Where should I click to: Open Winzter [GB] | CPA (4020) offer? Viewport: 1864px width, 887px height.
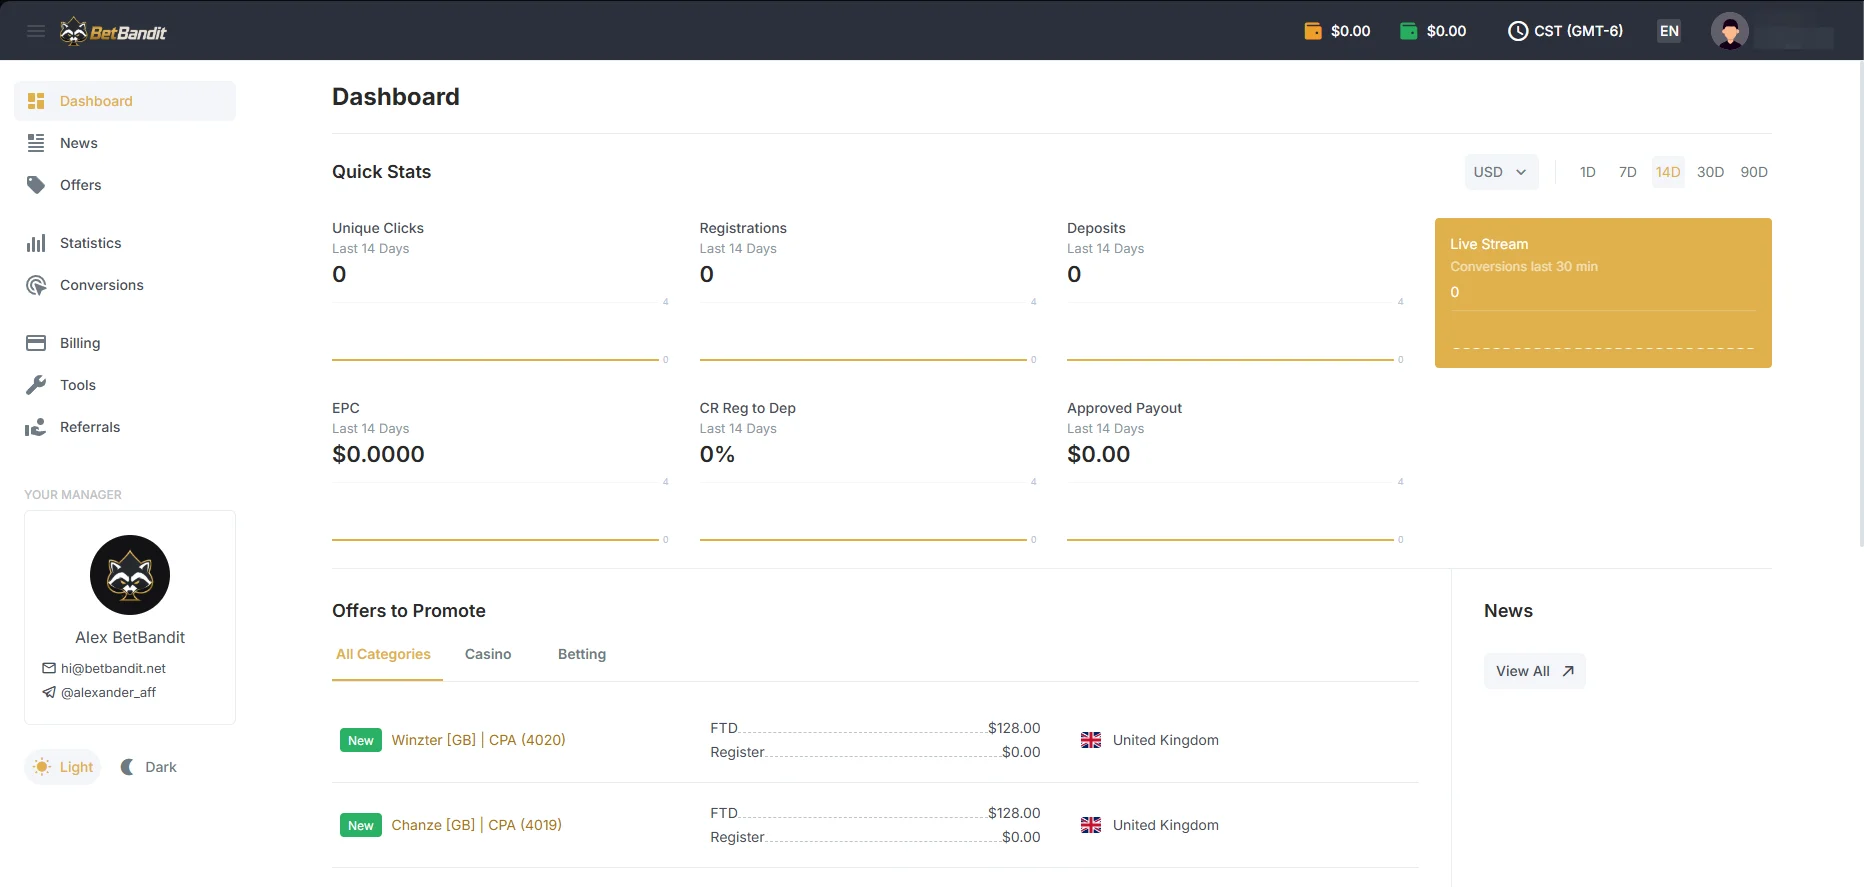tap(479, 740)
